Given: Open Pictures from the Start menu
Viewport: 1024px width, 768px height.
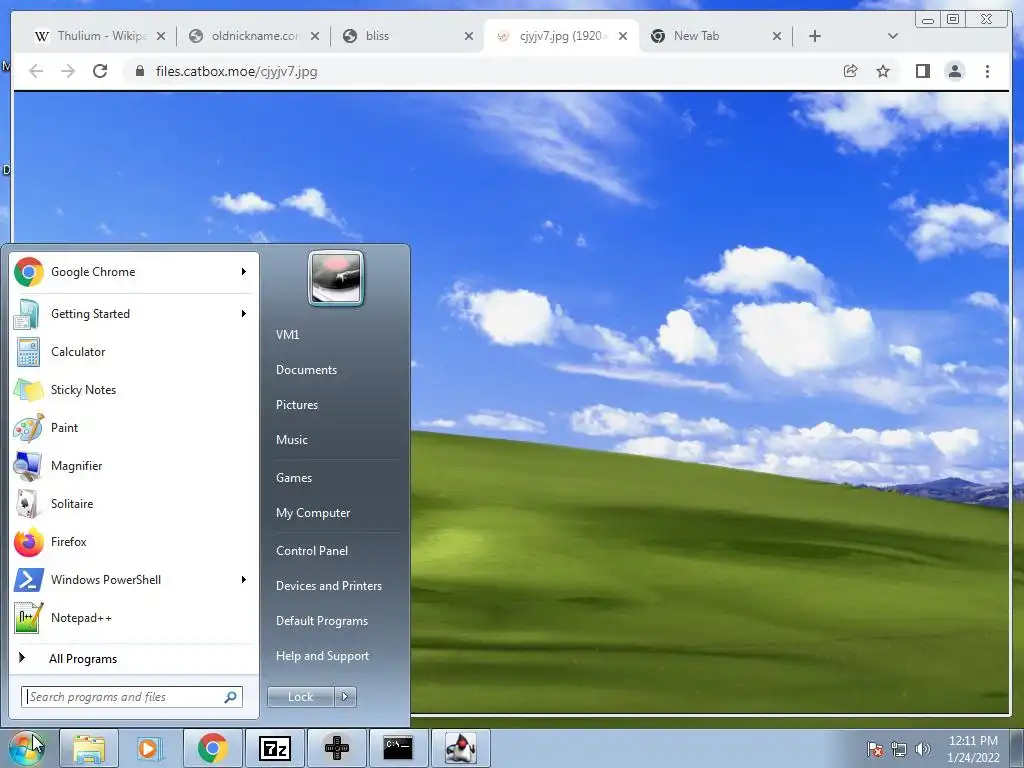Looking at the screenshot, I should click(x=296, y=405).
